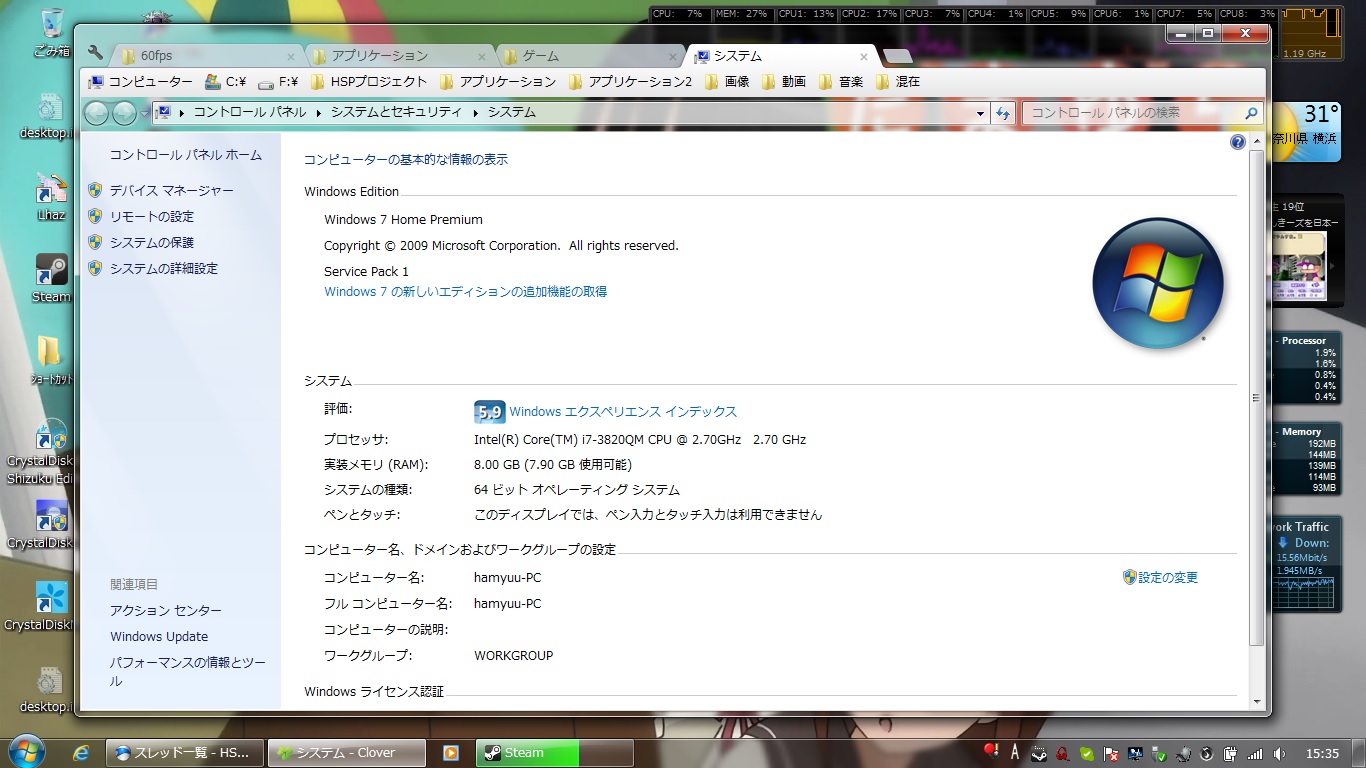The width and height of the screenshot is (1366, 768).
Task: Open システムの詳細設定
Action: coord(164,268)
